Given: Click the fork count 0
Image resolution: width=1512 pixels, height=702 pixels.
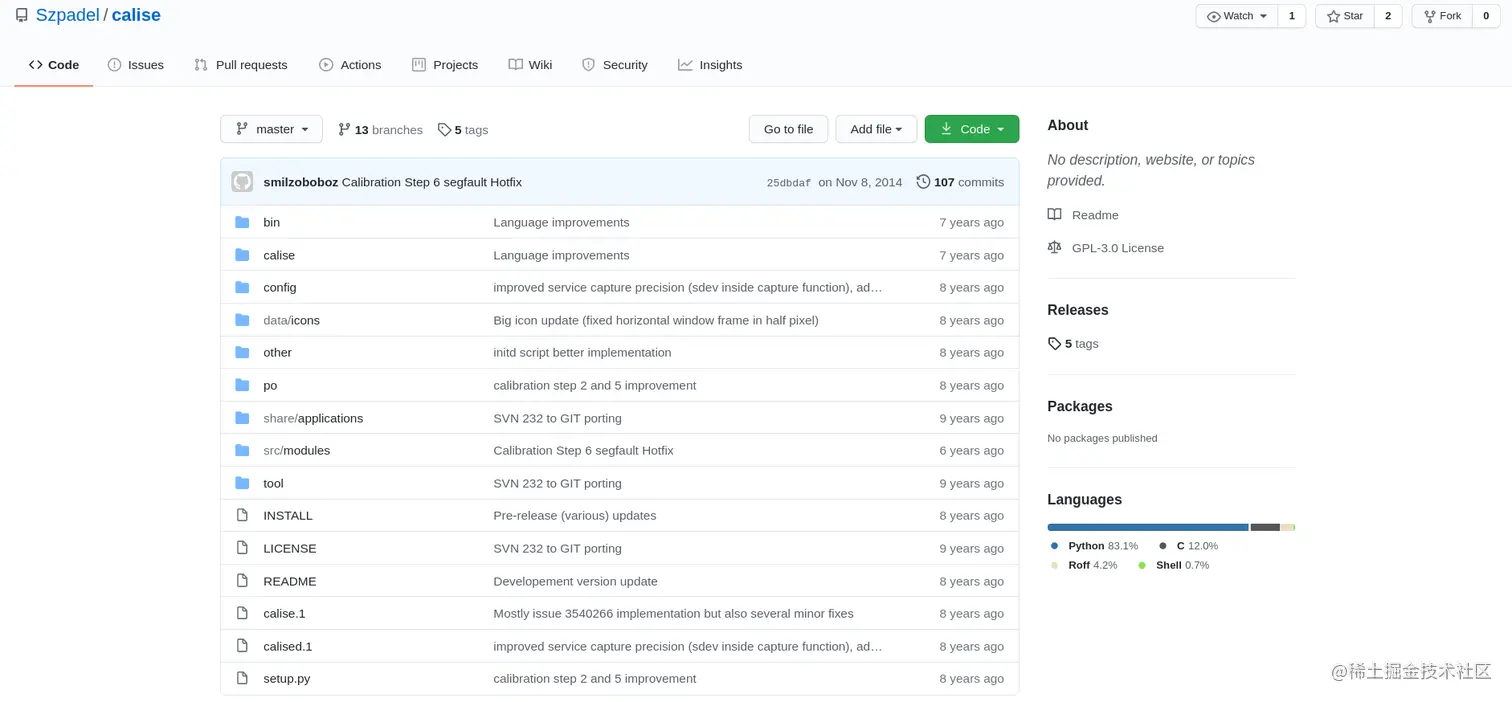Looking at the screenshot, I should [1486, 16].
